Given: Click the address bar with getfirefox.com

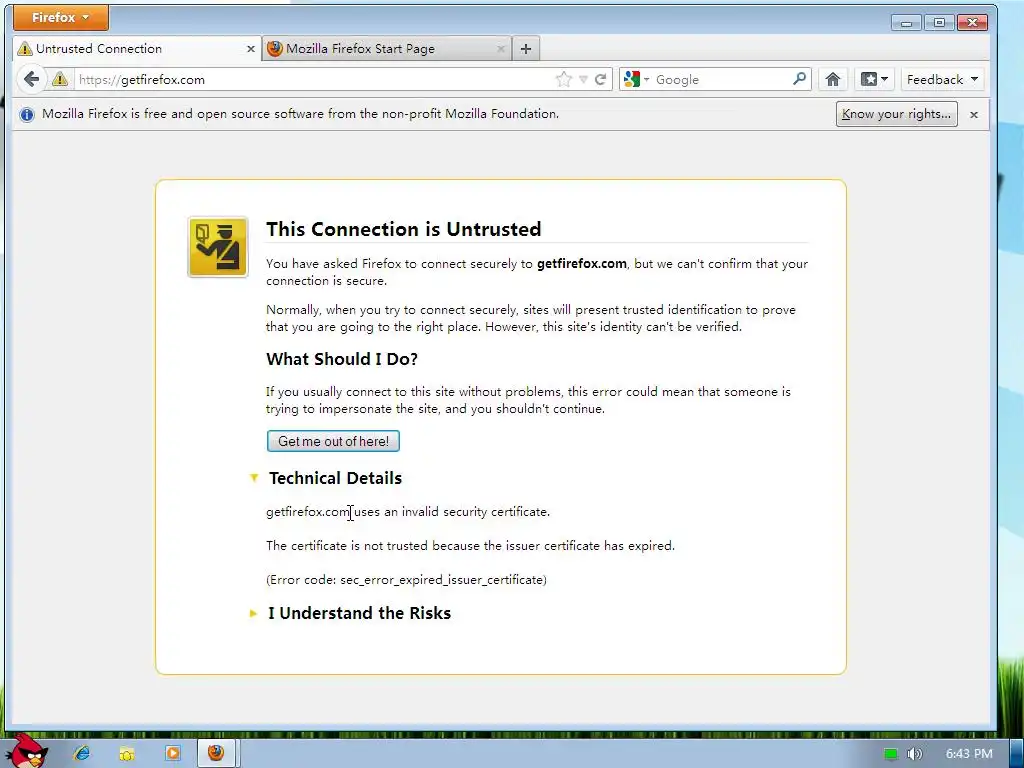Looking at the screenshot, I should click(x=313, y=80).
